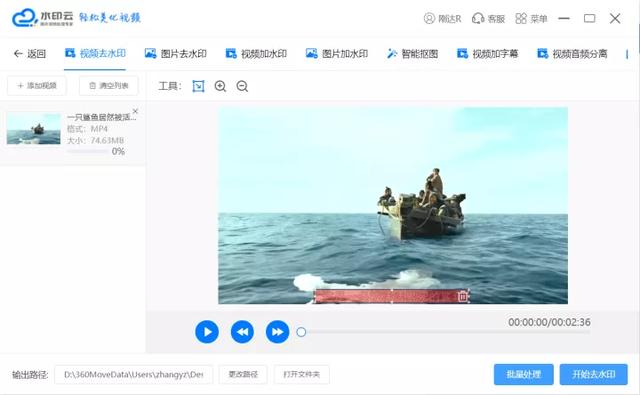The image size is (640, 395).
Task: Minimize the application window
Action: pyautogui.click(x=564, y=18)
